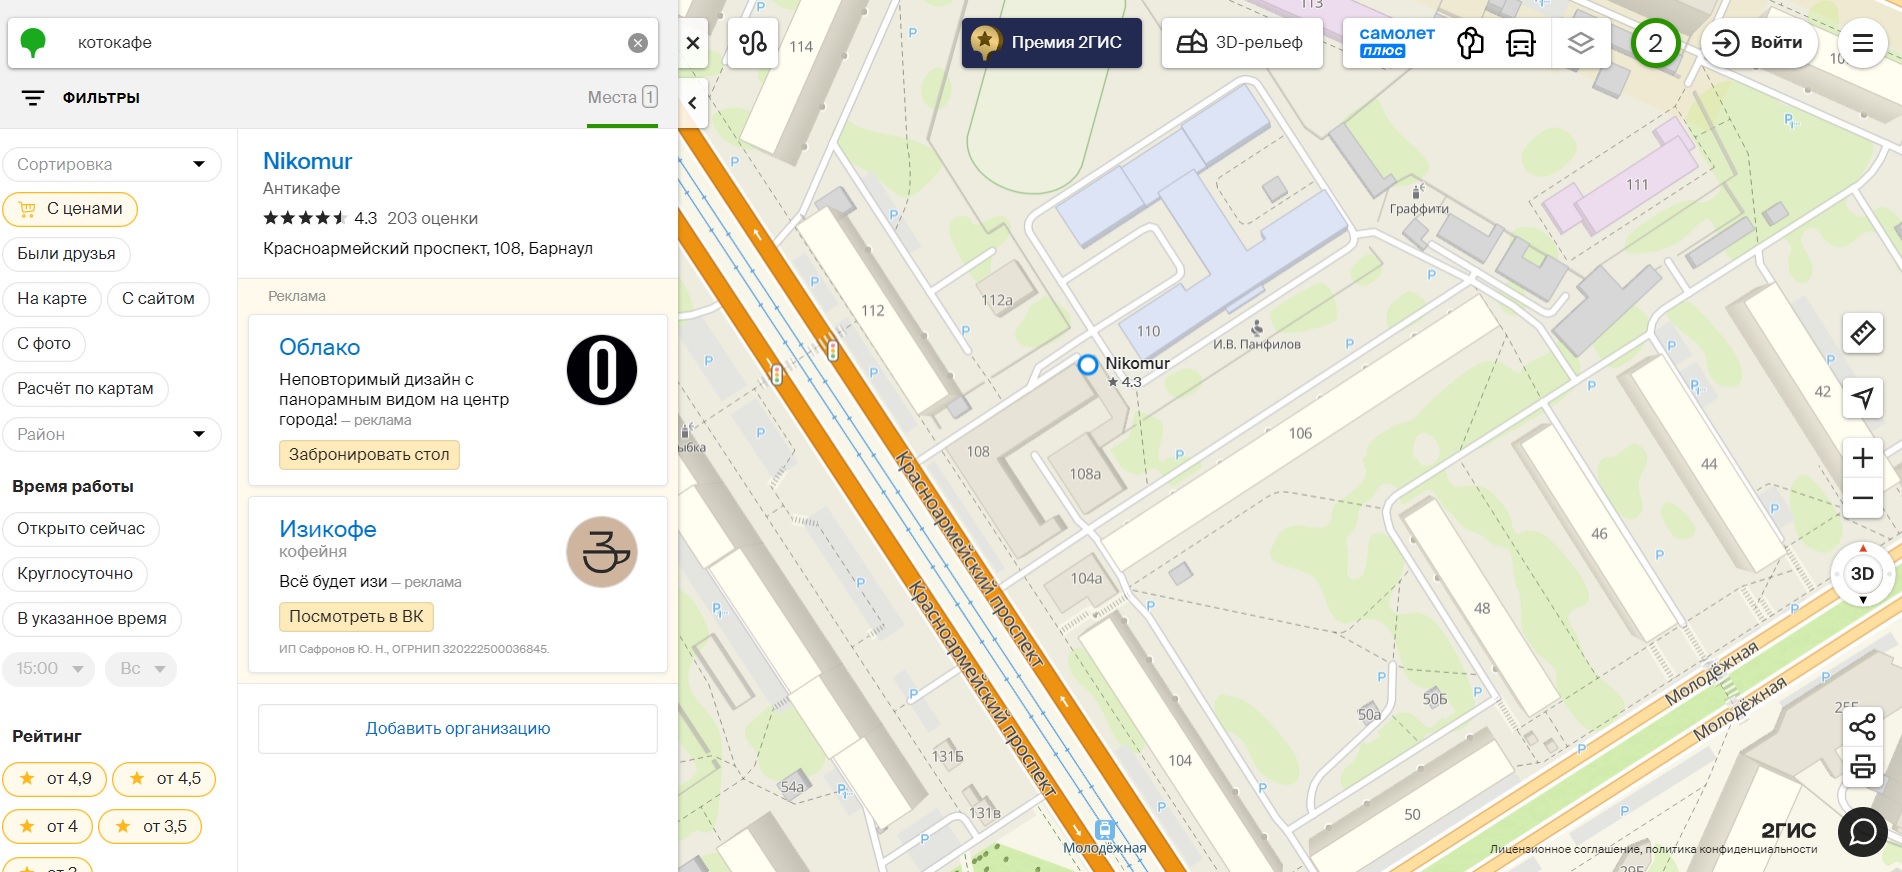Viewport: 1902px width, 872px height.
Task: Open the Район dropdown
Action: (112, 434)
